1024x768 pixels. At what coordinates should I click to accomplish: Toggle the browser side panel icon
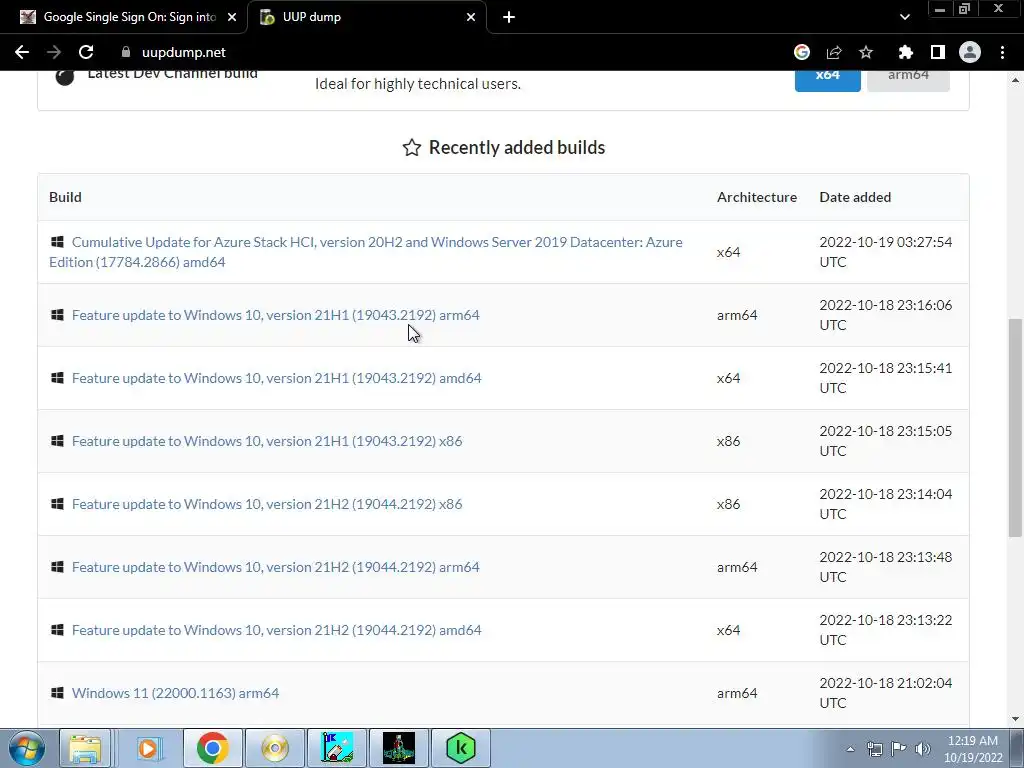[x=938, y=52]
